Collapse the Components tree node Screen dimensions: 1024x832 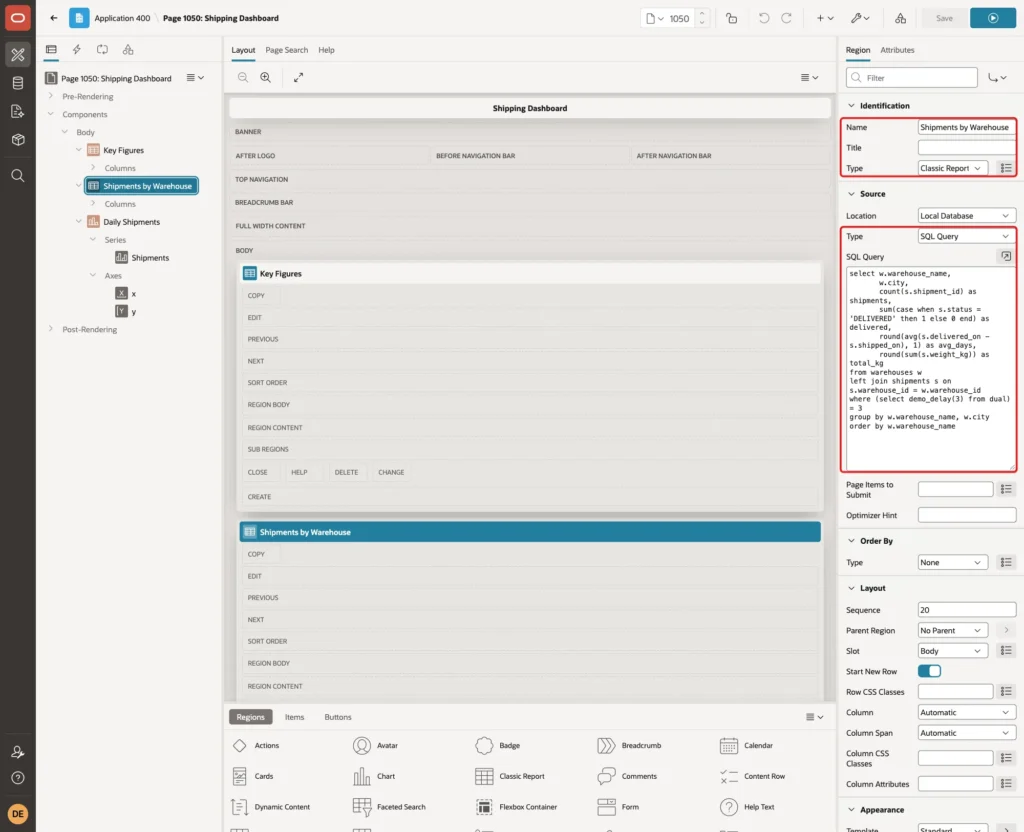[51, 114]
